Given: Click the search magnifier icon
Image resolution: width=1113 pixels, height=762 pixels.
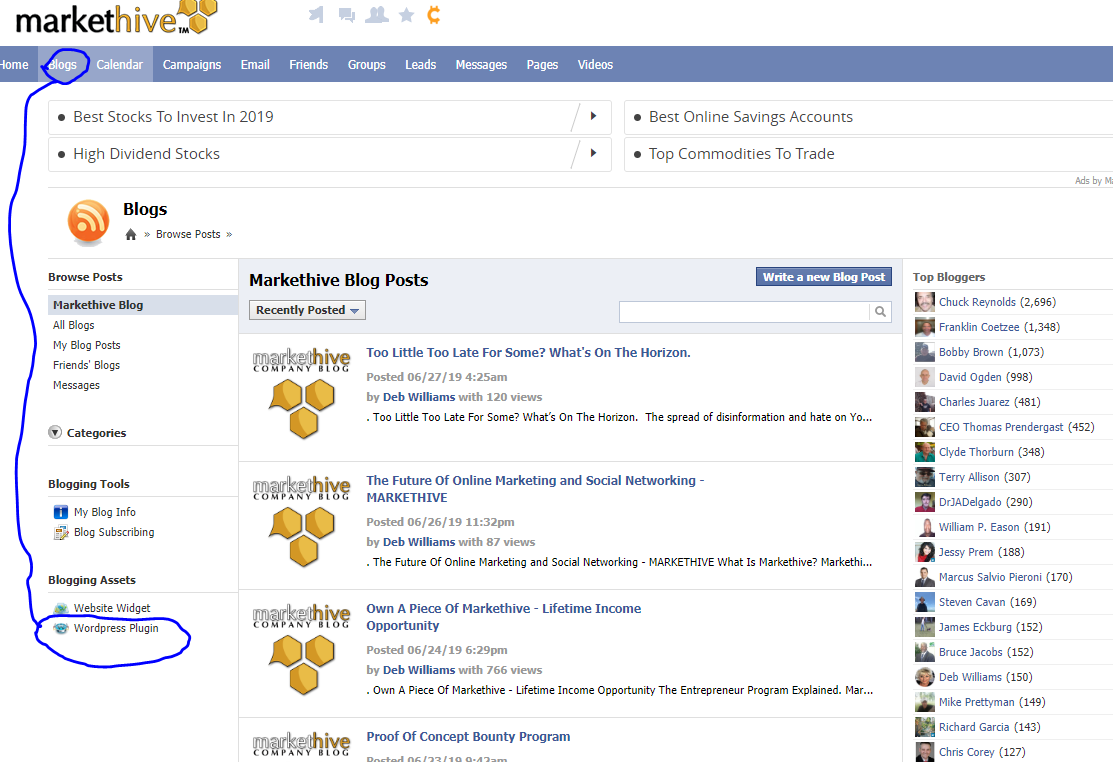Looking at the screenshot, I should [880, 311].
